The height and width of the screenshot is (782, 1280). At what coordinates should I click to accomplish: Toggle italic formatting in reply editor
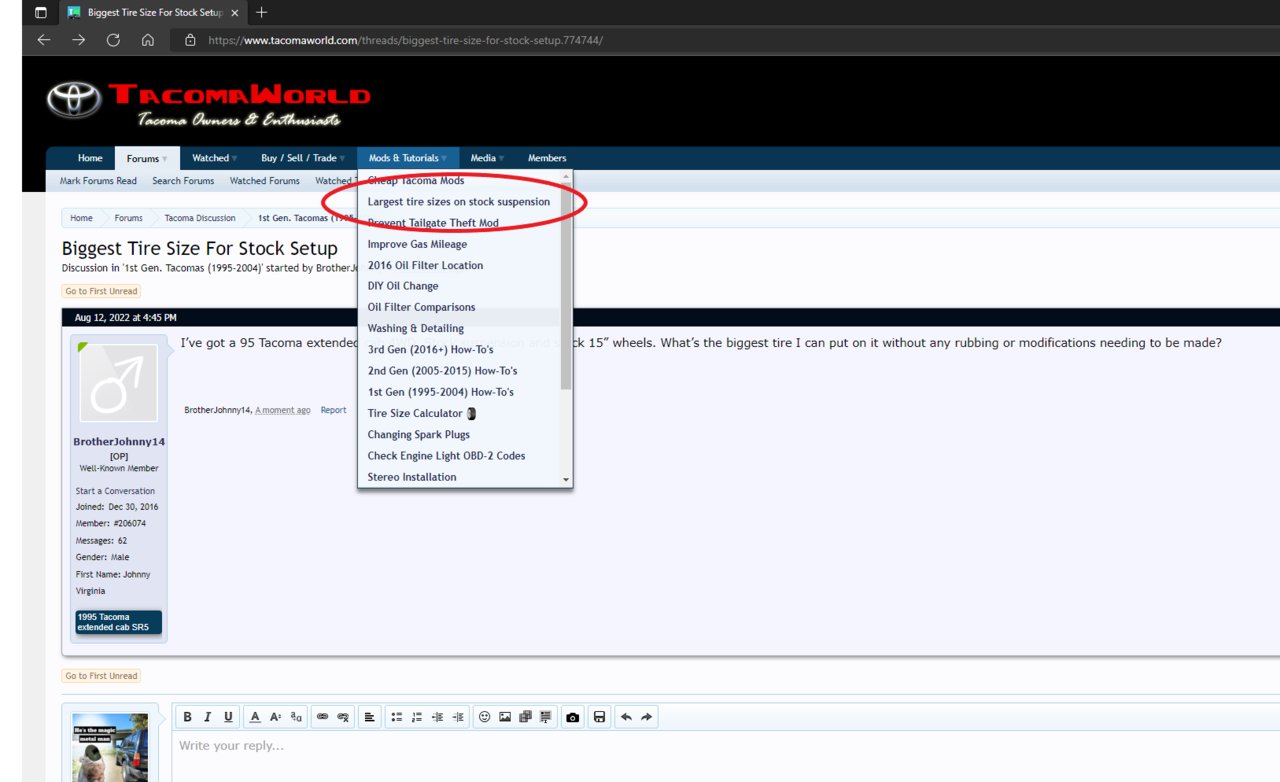pos(208,717)
